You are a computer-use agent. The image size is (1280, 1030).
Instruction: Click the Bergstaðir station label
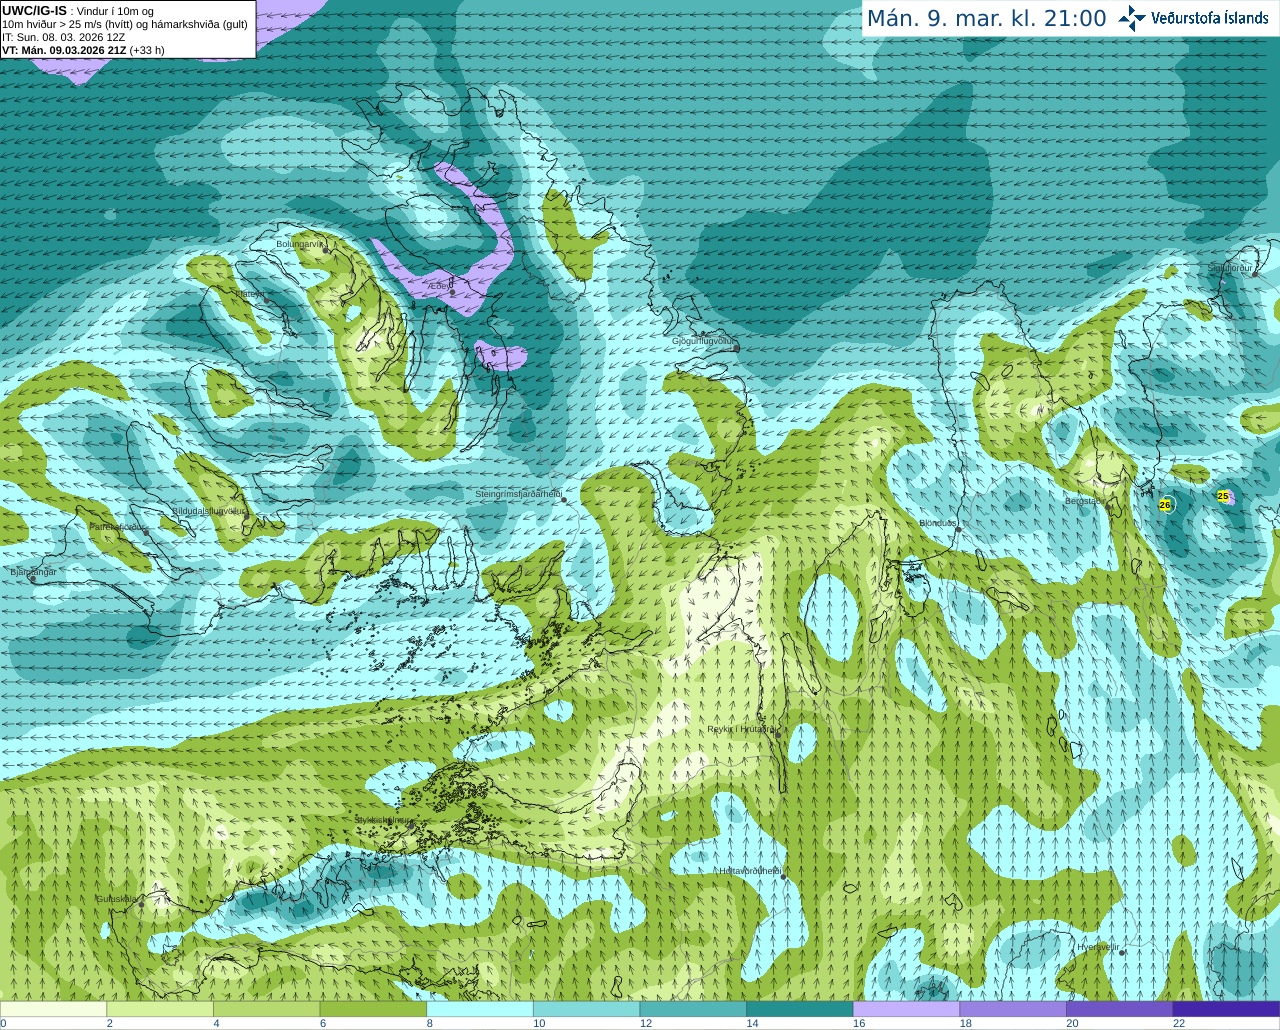coord(1084,501)
